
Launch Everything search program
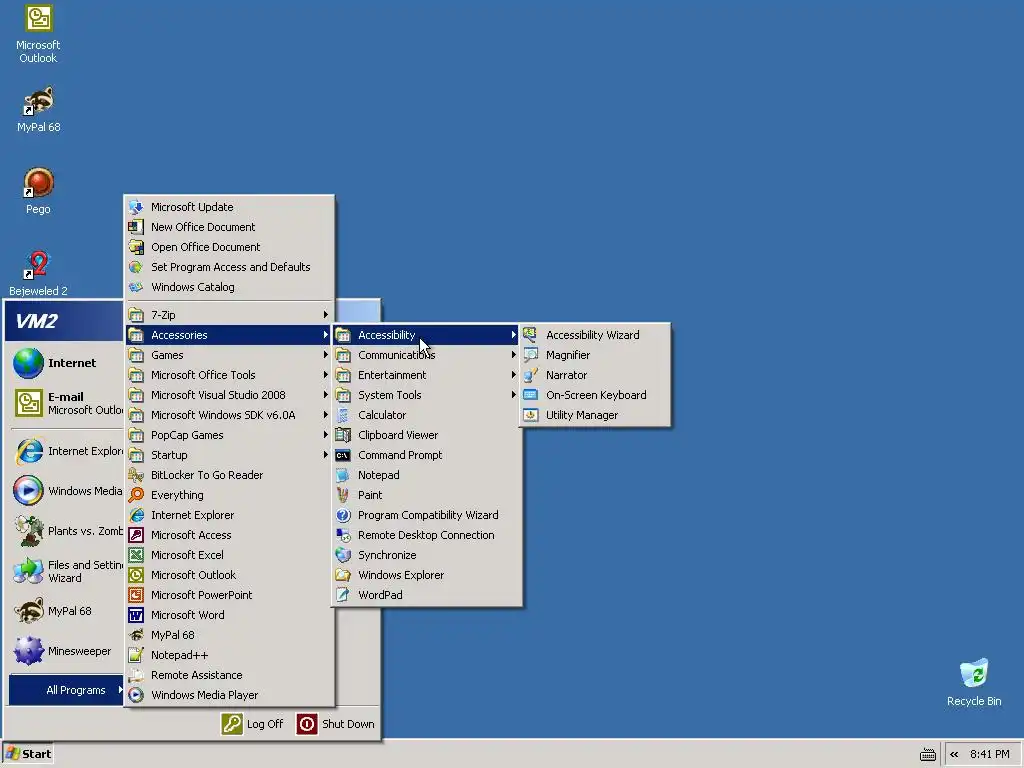coord(229,495)
